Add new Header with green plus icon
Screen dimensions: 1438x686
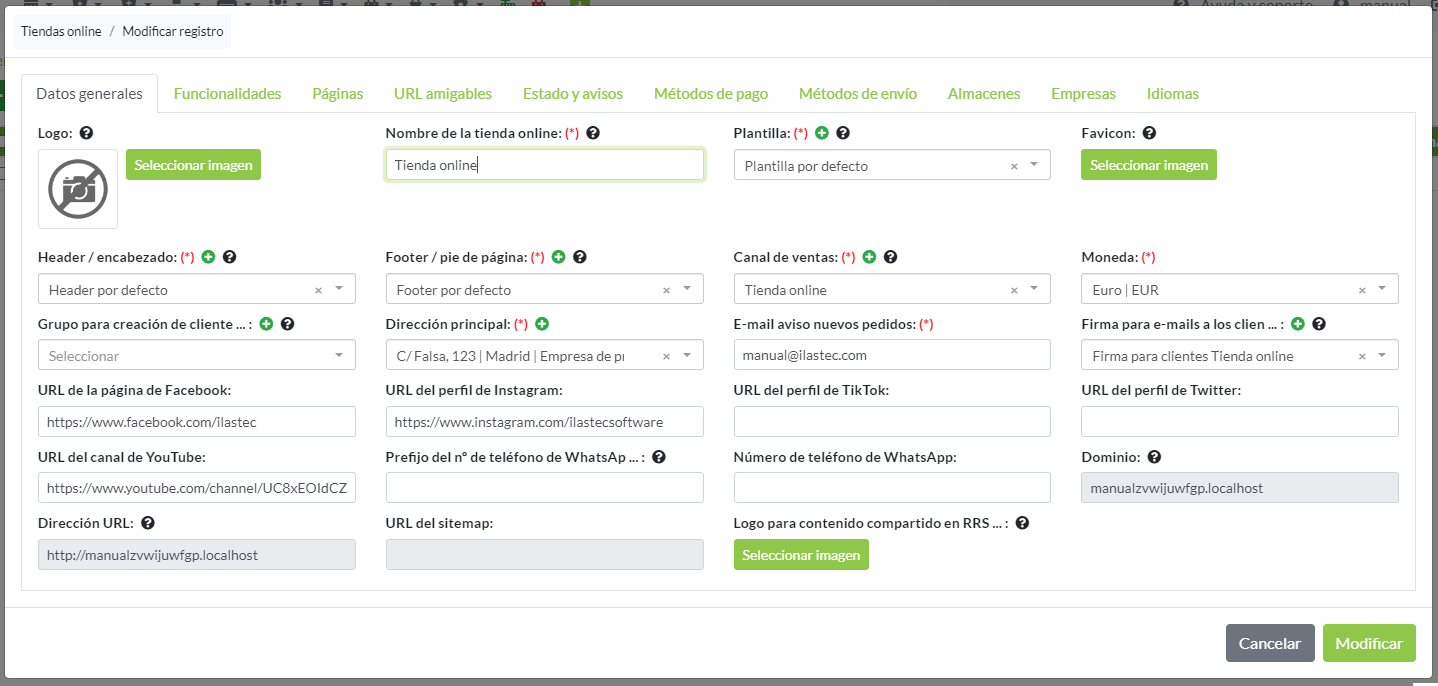(x=208, y=257)
